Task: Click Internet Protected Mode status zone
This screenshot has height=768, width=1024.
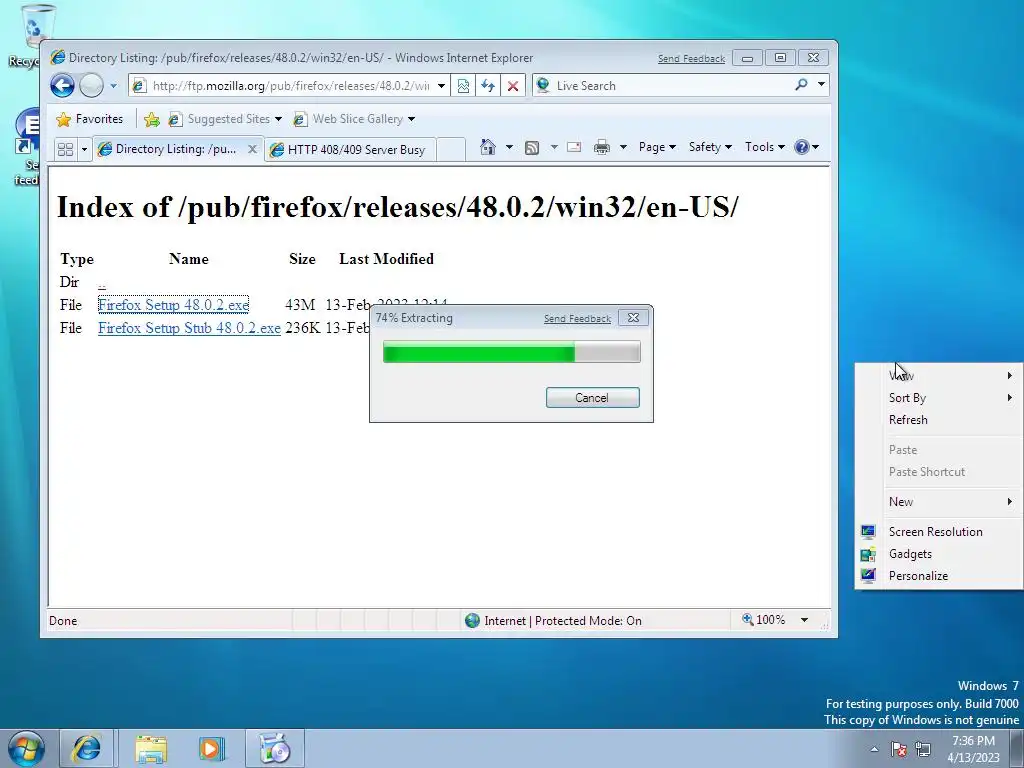Action: 553,620
